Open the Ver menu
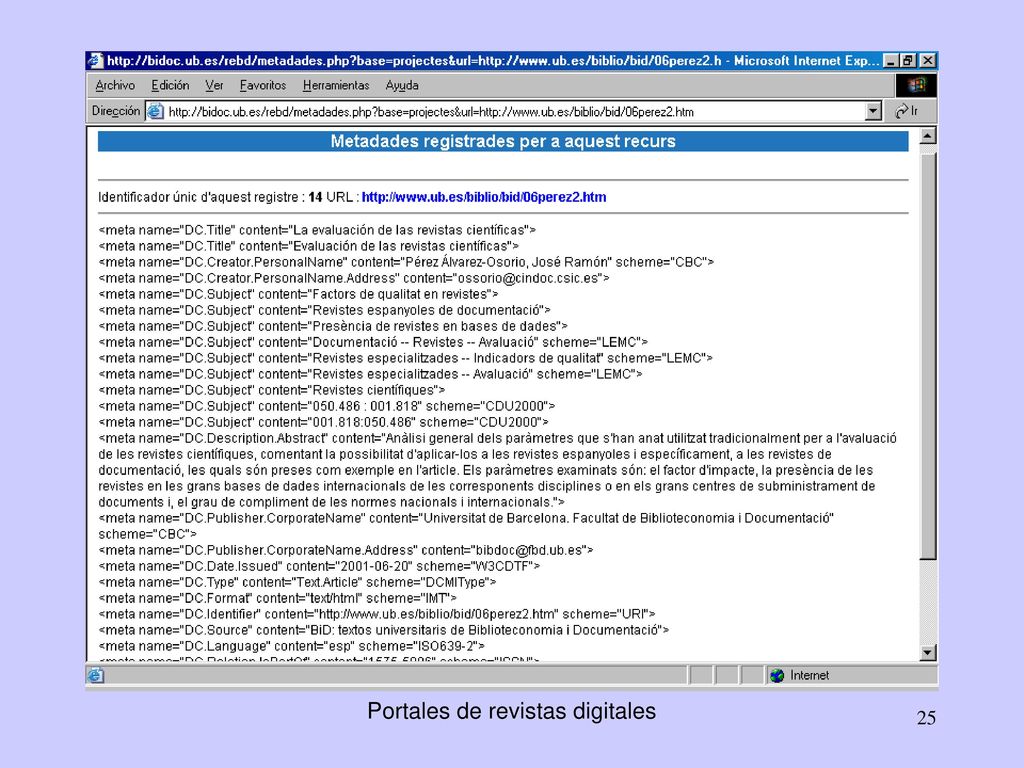 (214, 86)
